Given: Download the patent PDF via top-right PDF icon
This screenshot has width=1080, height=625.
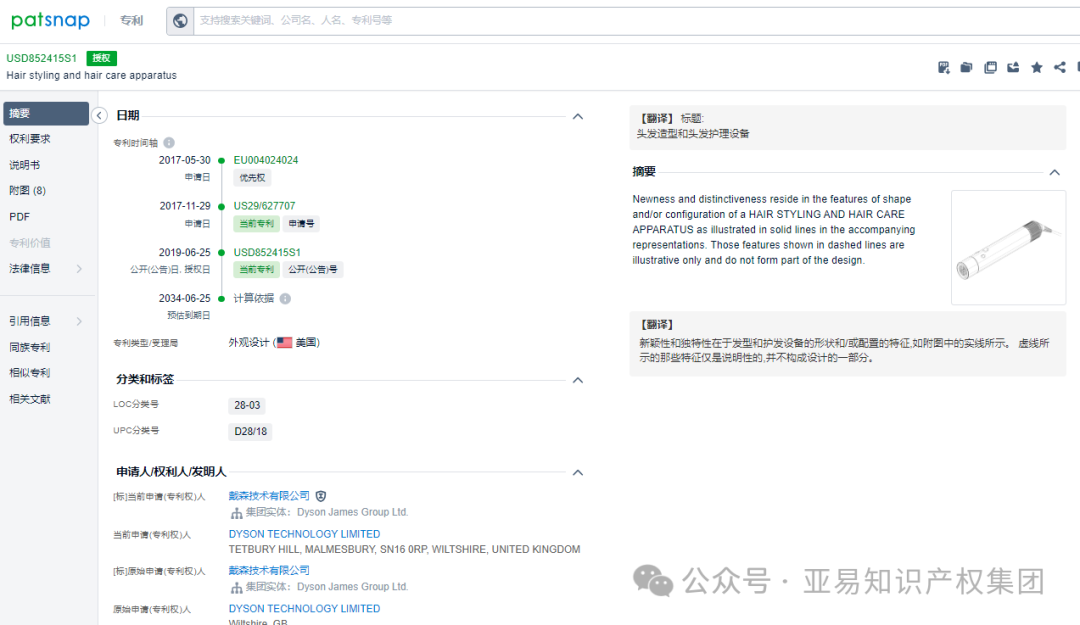Looking at the screenshot, I should click(x=944, y=67).
